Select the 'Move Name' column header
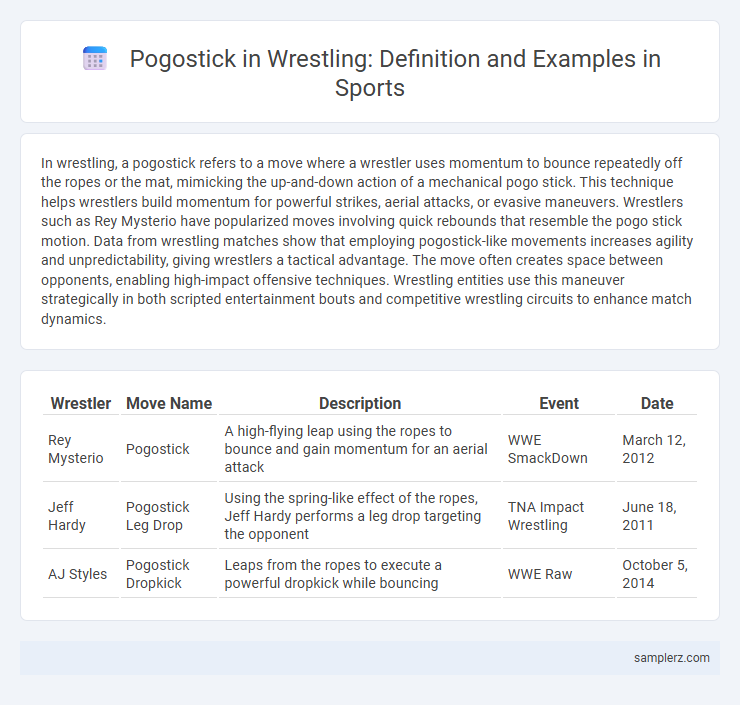Screen dimensions: 740x705 tap(169, 403)
